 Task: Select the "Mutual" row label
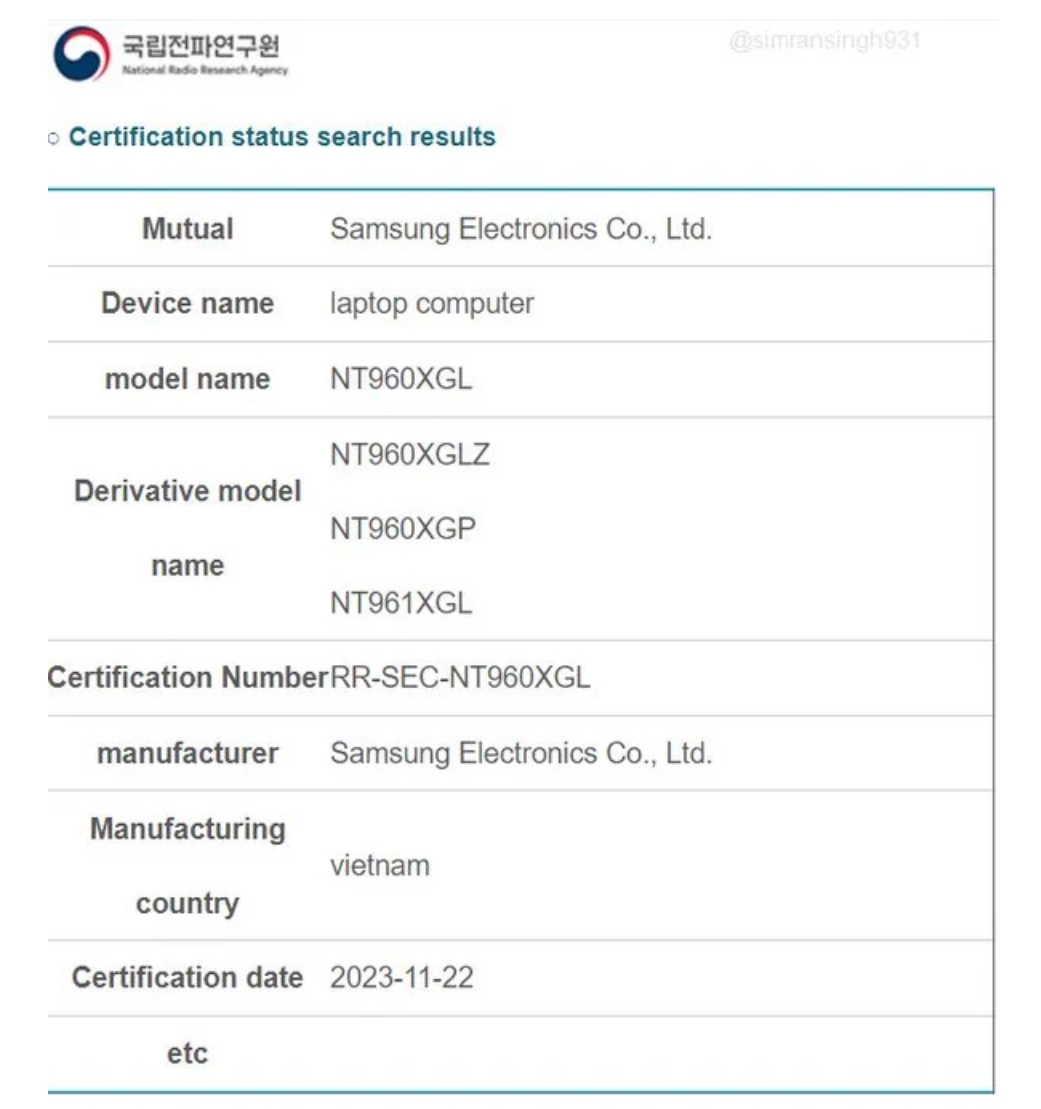[187, 228]
